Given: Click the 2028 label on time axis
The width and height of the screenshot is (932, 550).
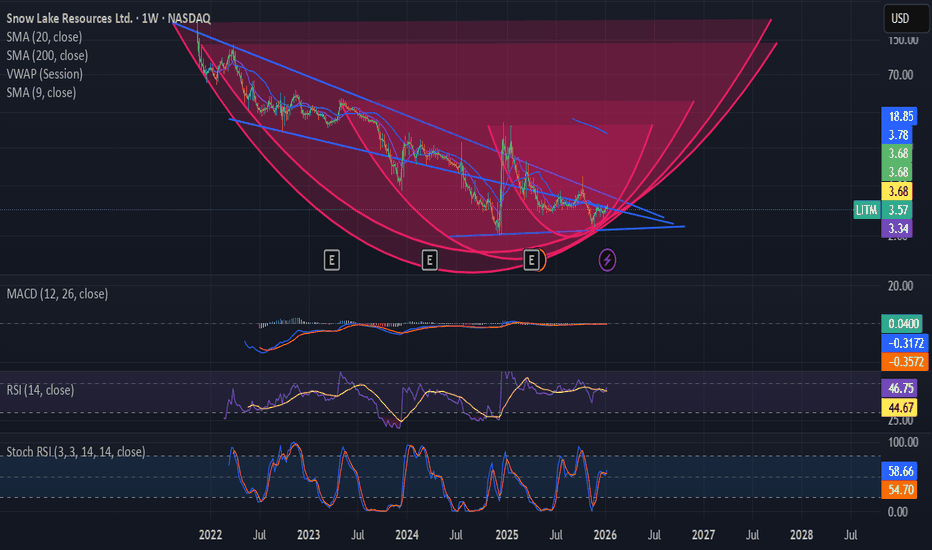Looking at the screenshot, I should [801, 535].
